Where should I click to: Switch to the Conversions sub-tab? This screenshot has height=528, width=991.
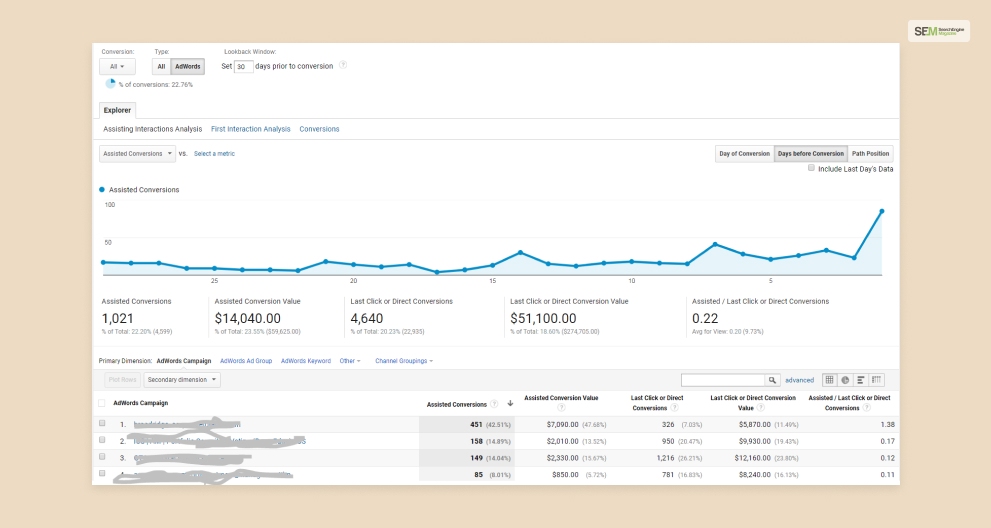[319, 129]
